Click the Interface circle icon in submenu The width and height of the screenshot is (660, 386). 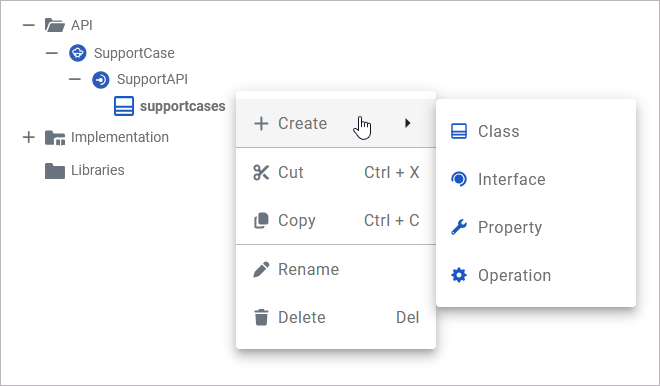coord(459,179)
